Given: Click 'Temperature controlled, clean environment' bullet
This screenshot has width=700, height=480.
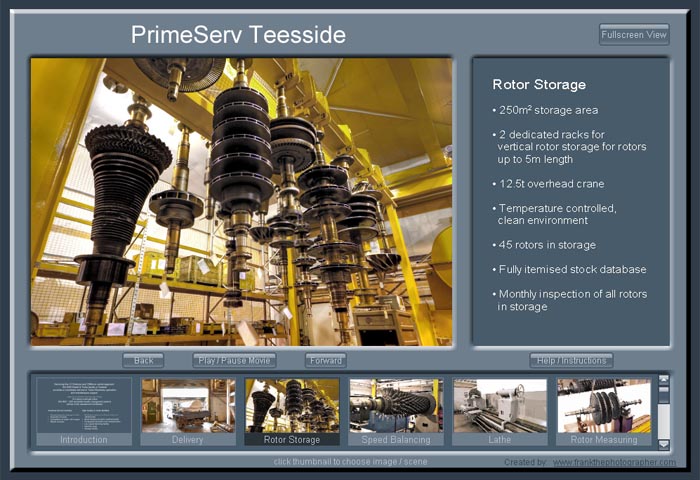Looking at the screenshot, I should tap(554, 214).
